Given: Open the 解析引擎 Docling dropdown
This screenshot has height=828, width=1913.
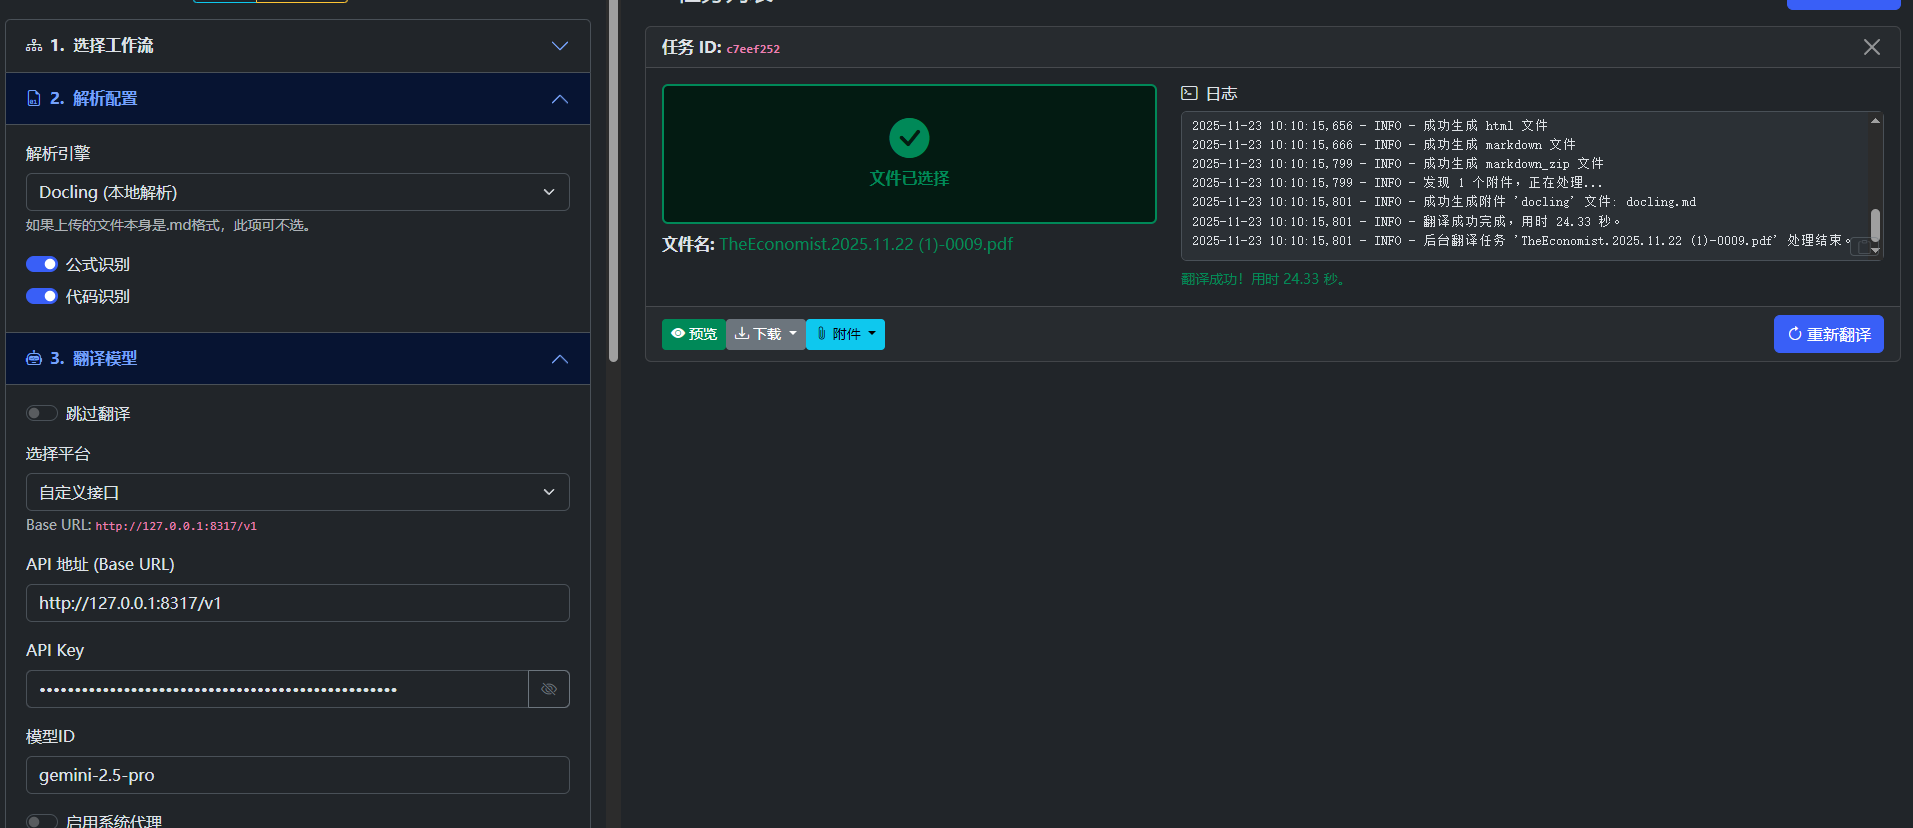Looking at the screenshot, I should 297,192.
